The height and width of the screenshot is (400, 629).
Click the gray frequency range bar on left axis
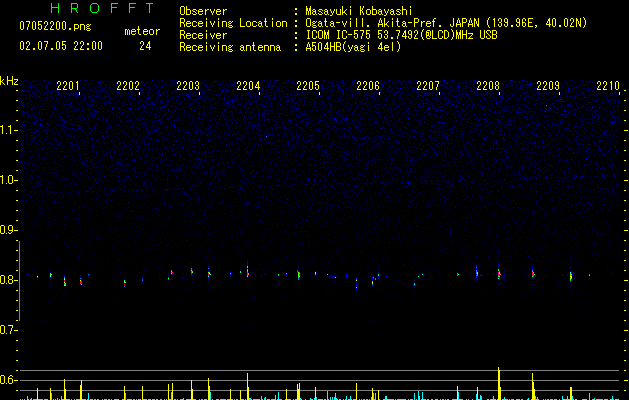[x=20, y=281]
